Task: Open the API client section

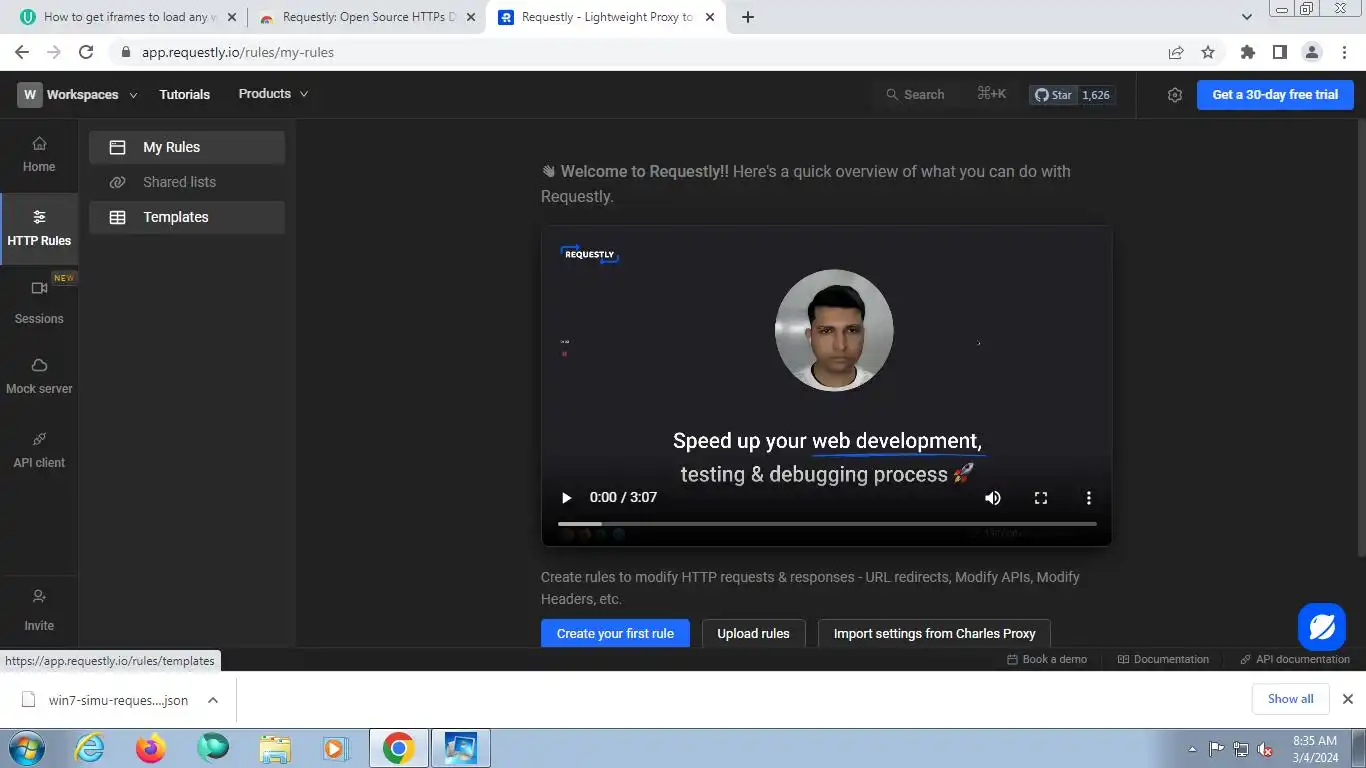Action: (39, 450)
